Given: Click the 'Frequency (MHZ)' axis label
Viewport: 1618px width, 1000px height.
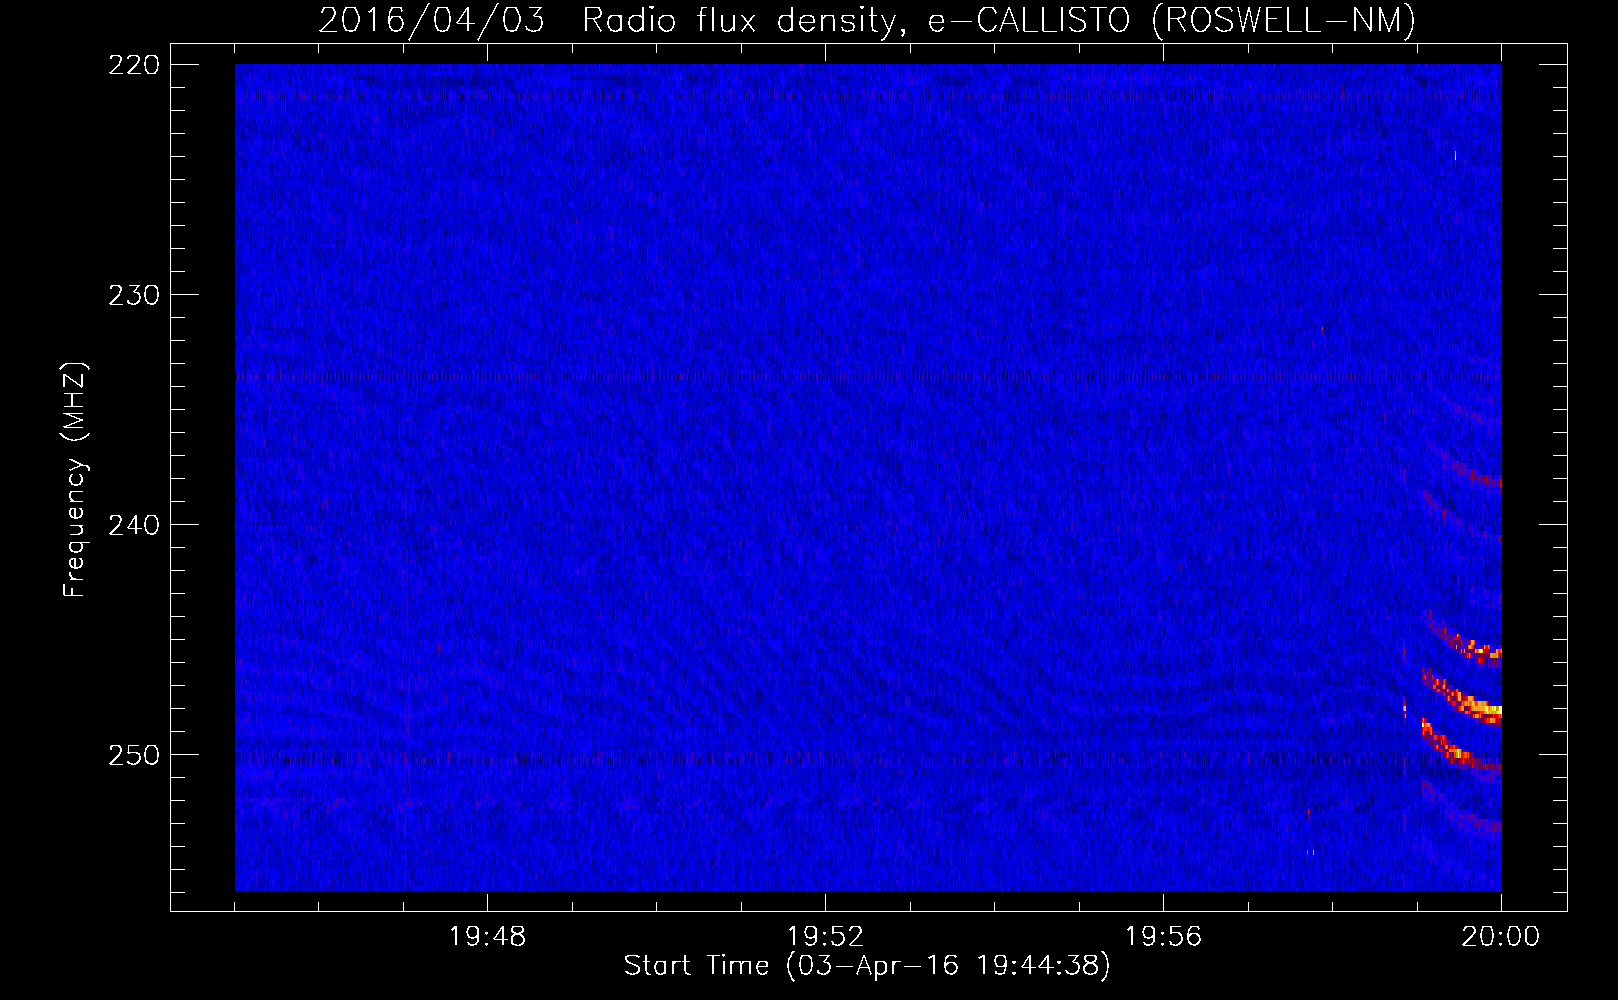Looking at the screenshot, I should (75, 479).
